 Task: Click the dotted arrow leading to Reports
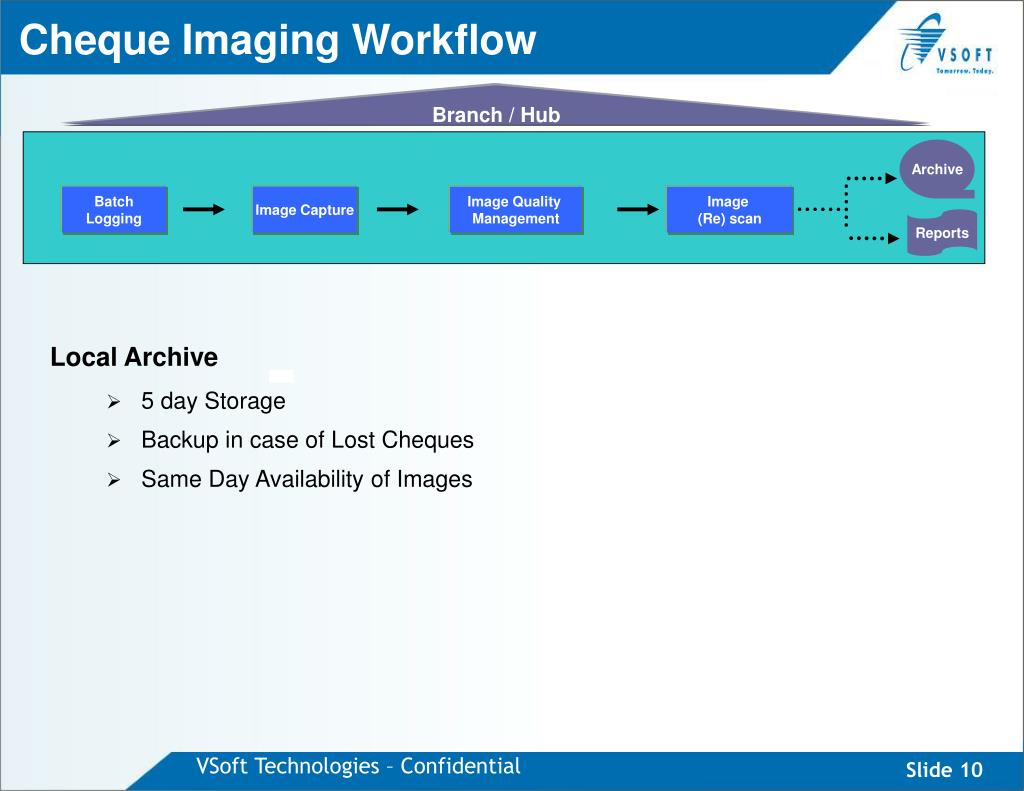[873, 238]
